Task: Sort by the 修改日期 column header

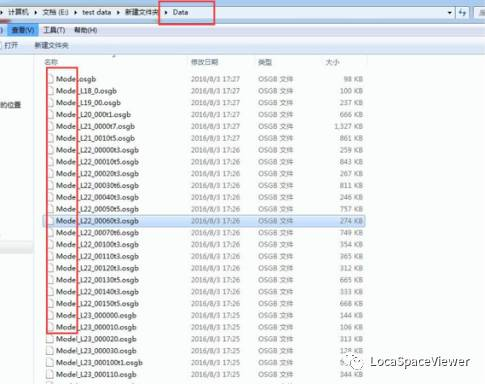Action: (204, 62)
